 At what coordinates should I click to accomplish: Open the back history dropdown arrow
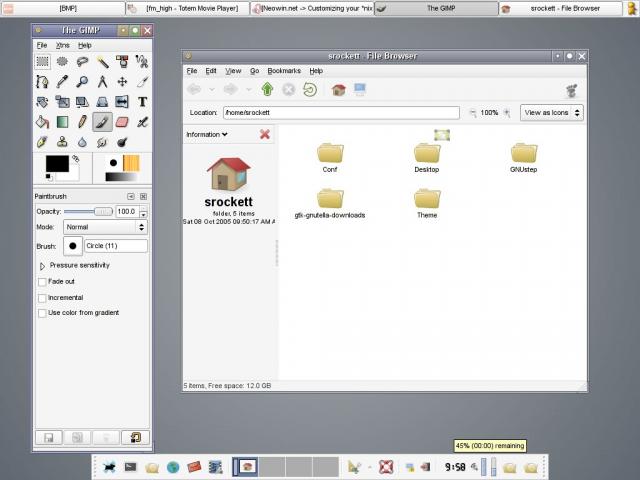(212, 89)
